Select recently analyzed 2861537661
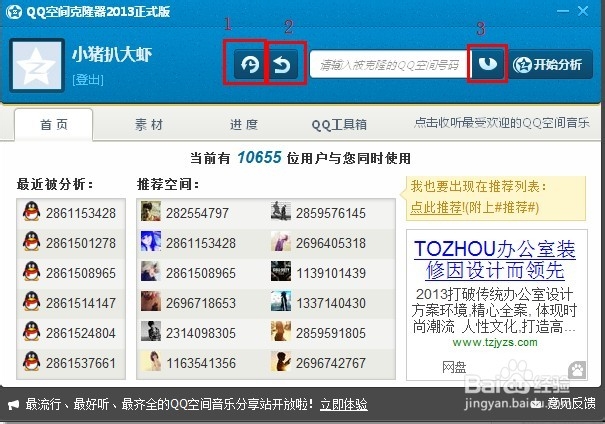Image resolution: width=605 pixels, height=424 pixels. [71, 363]
